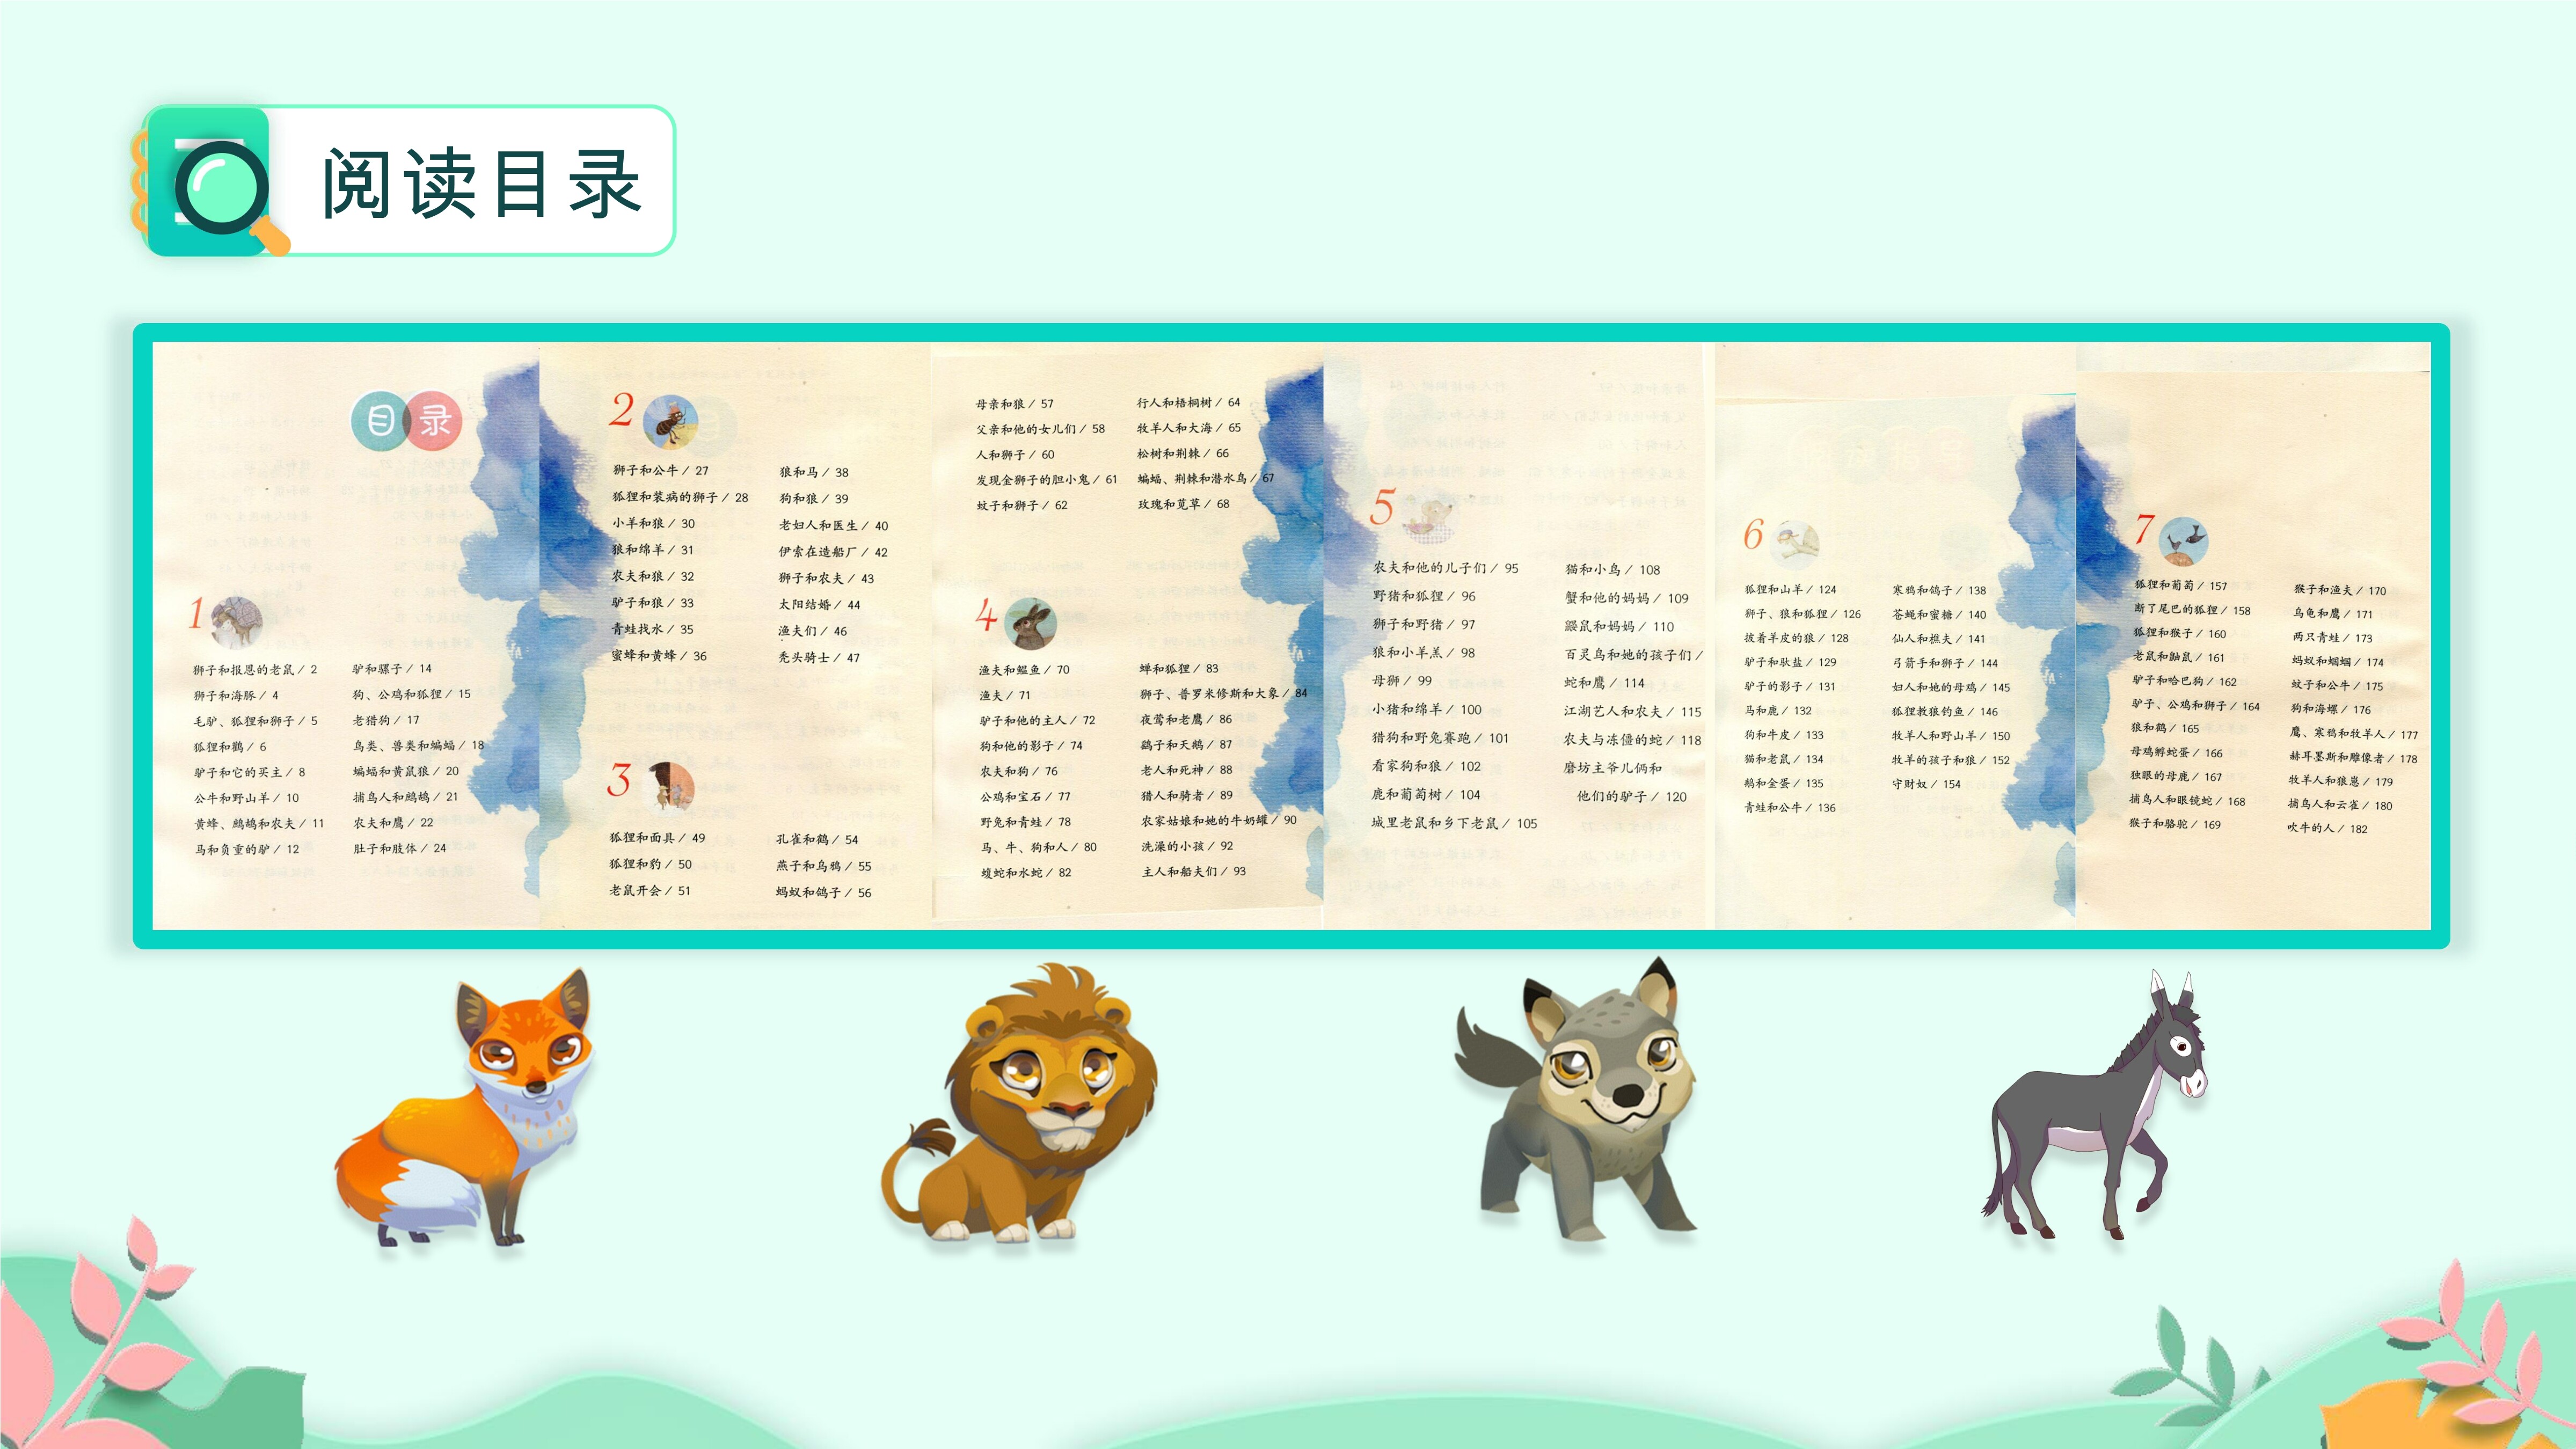Click entry 狐狸和山羊 / 124

(1790, 590)
